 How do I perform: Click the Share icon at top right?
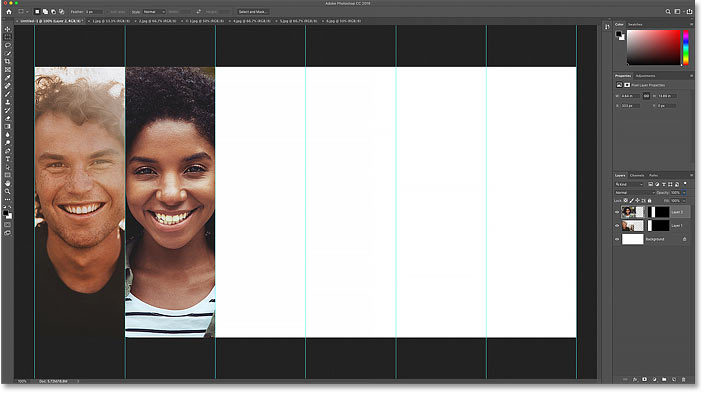[690, 12]
